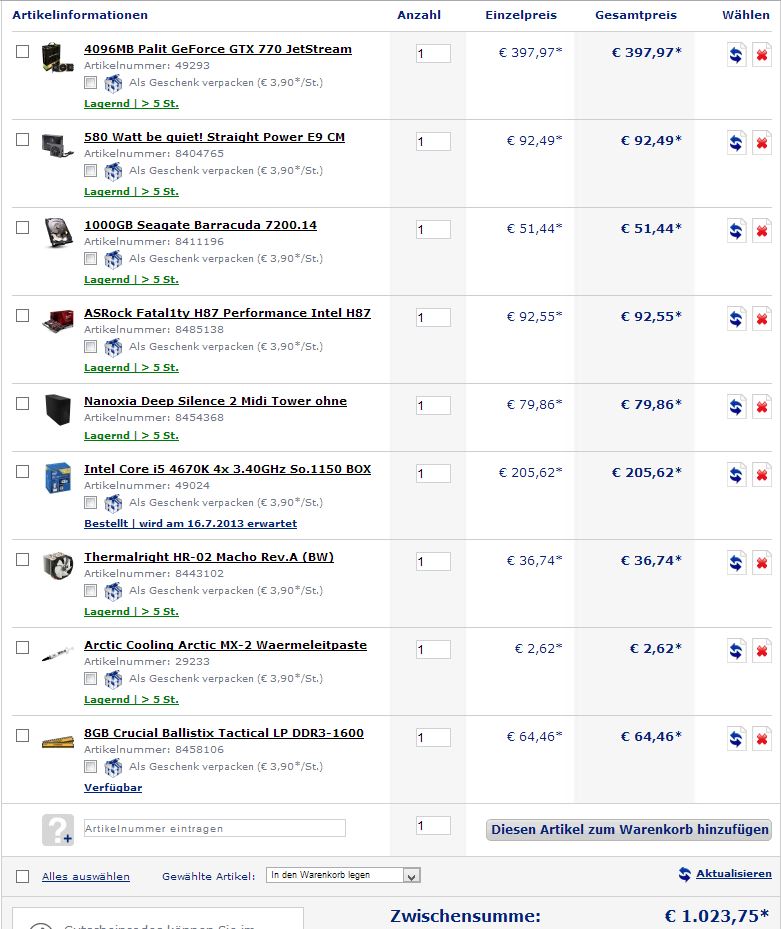Tick the Alles auswählen checkbox

[23, 876]
